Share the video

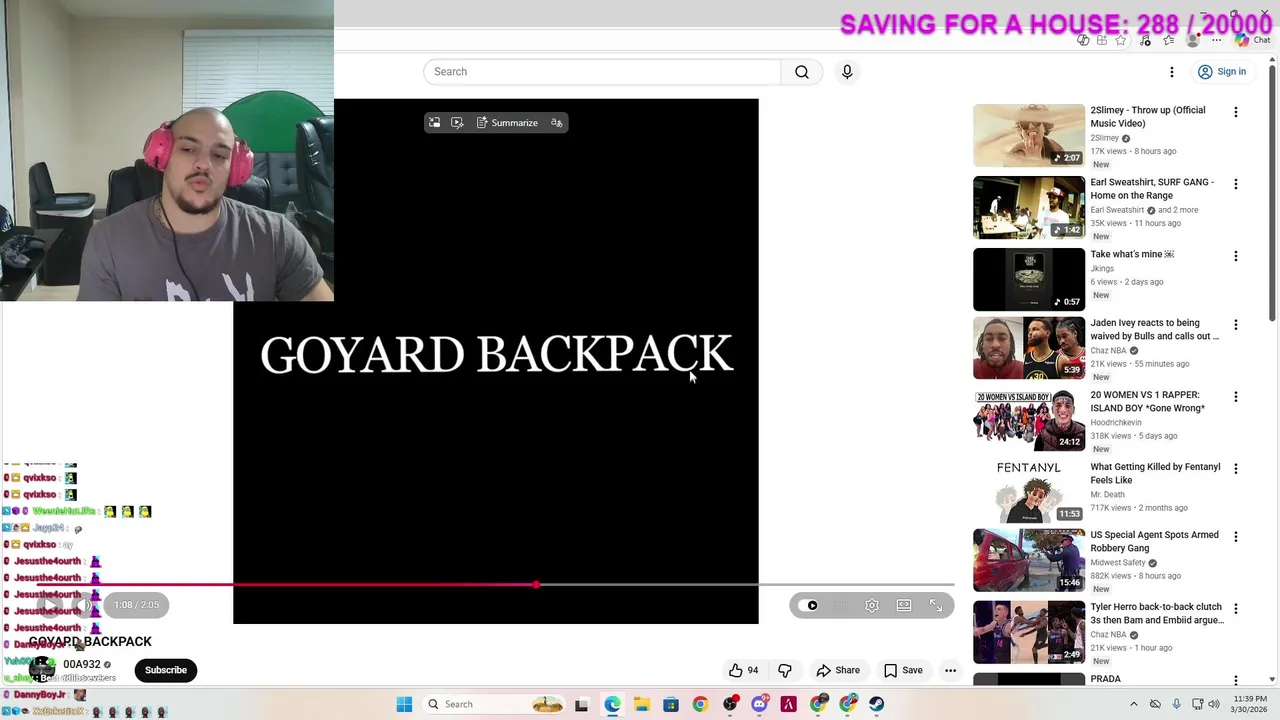point(838,670)
